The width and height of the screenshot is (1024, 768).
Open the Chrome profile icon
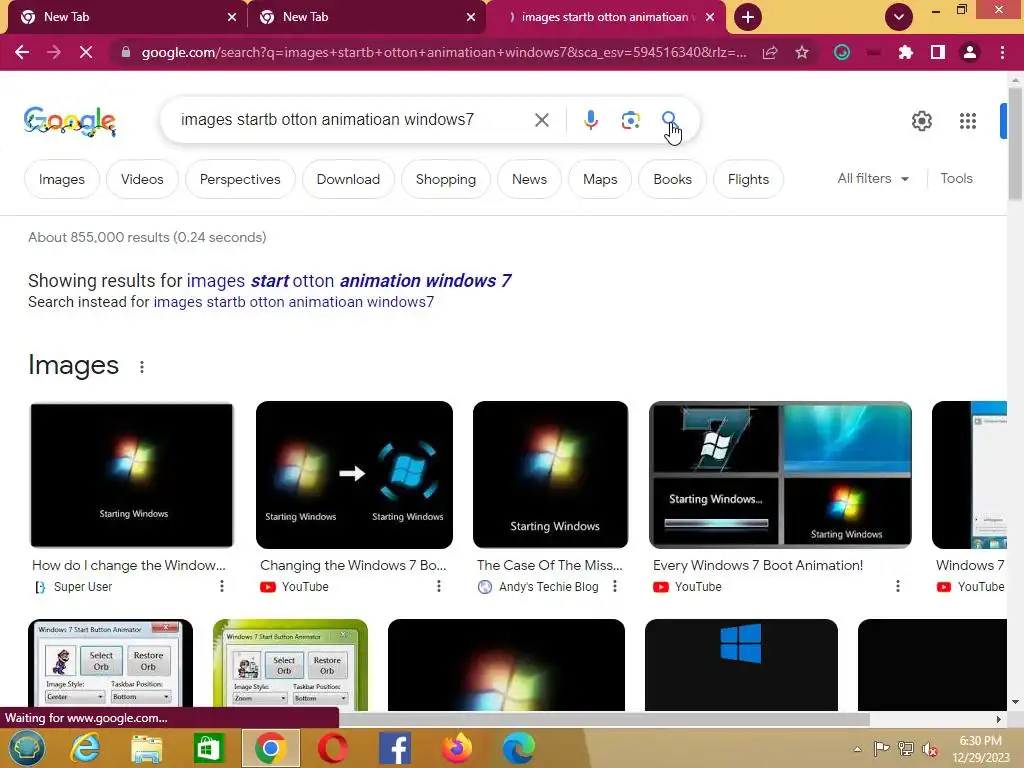pyautogui.click(x=970, y=52)
